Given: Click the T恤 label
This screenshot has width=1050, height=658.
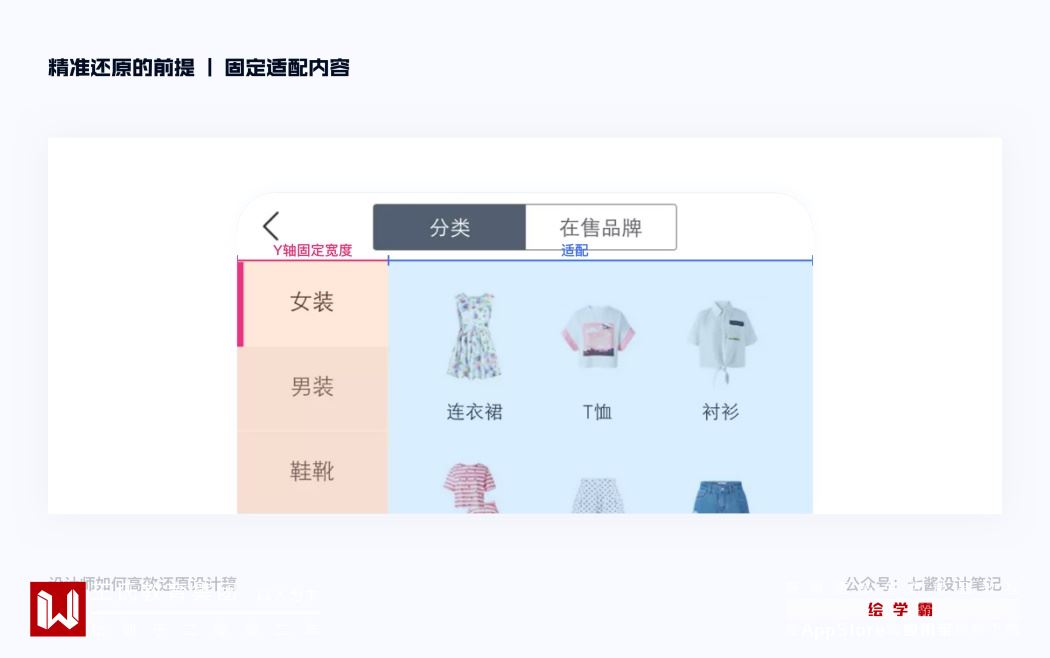Looking at the screenshot, I should point(597,412).
